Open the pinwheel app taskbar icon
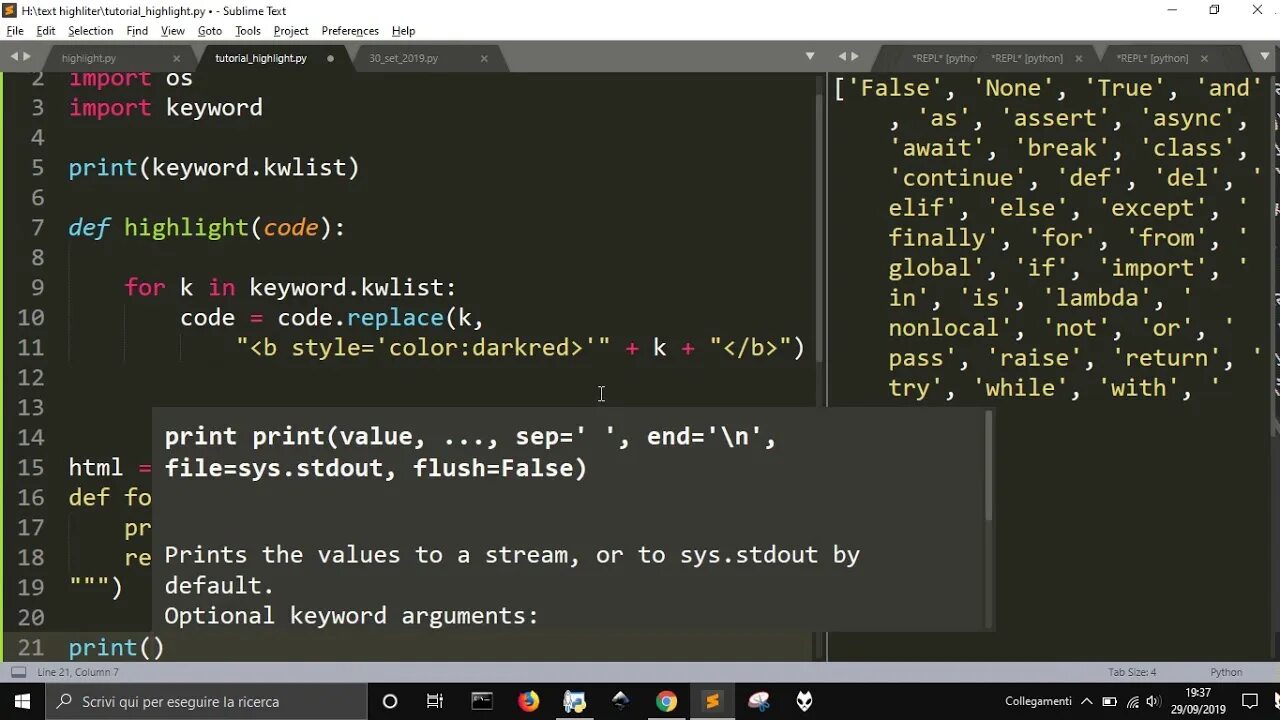The image size is (1280, 720). [758, 701]
